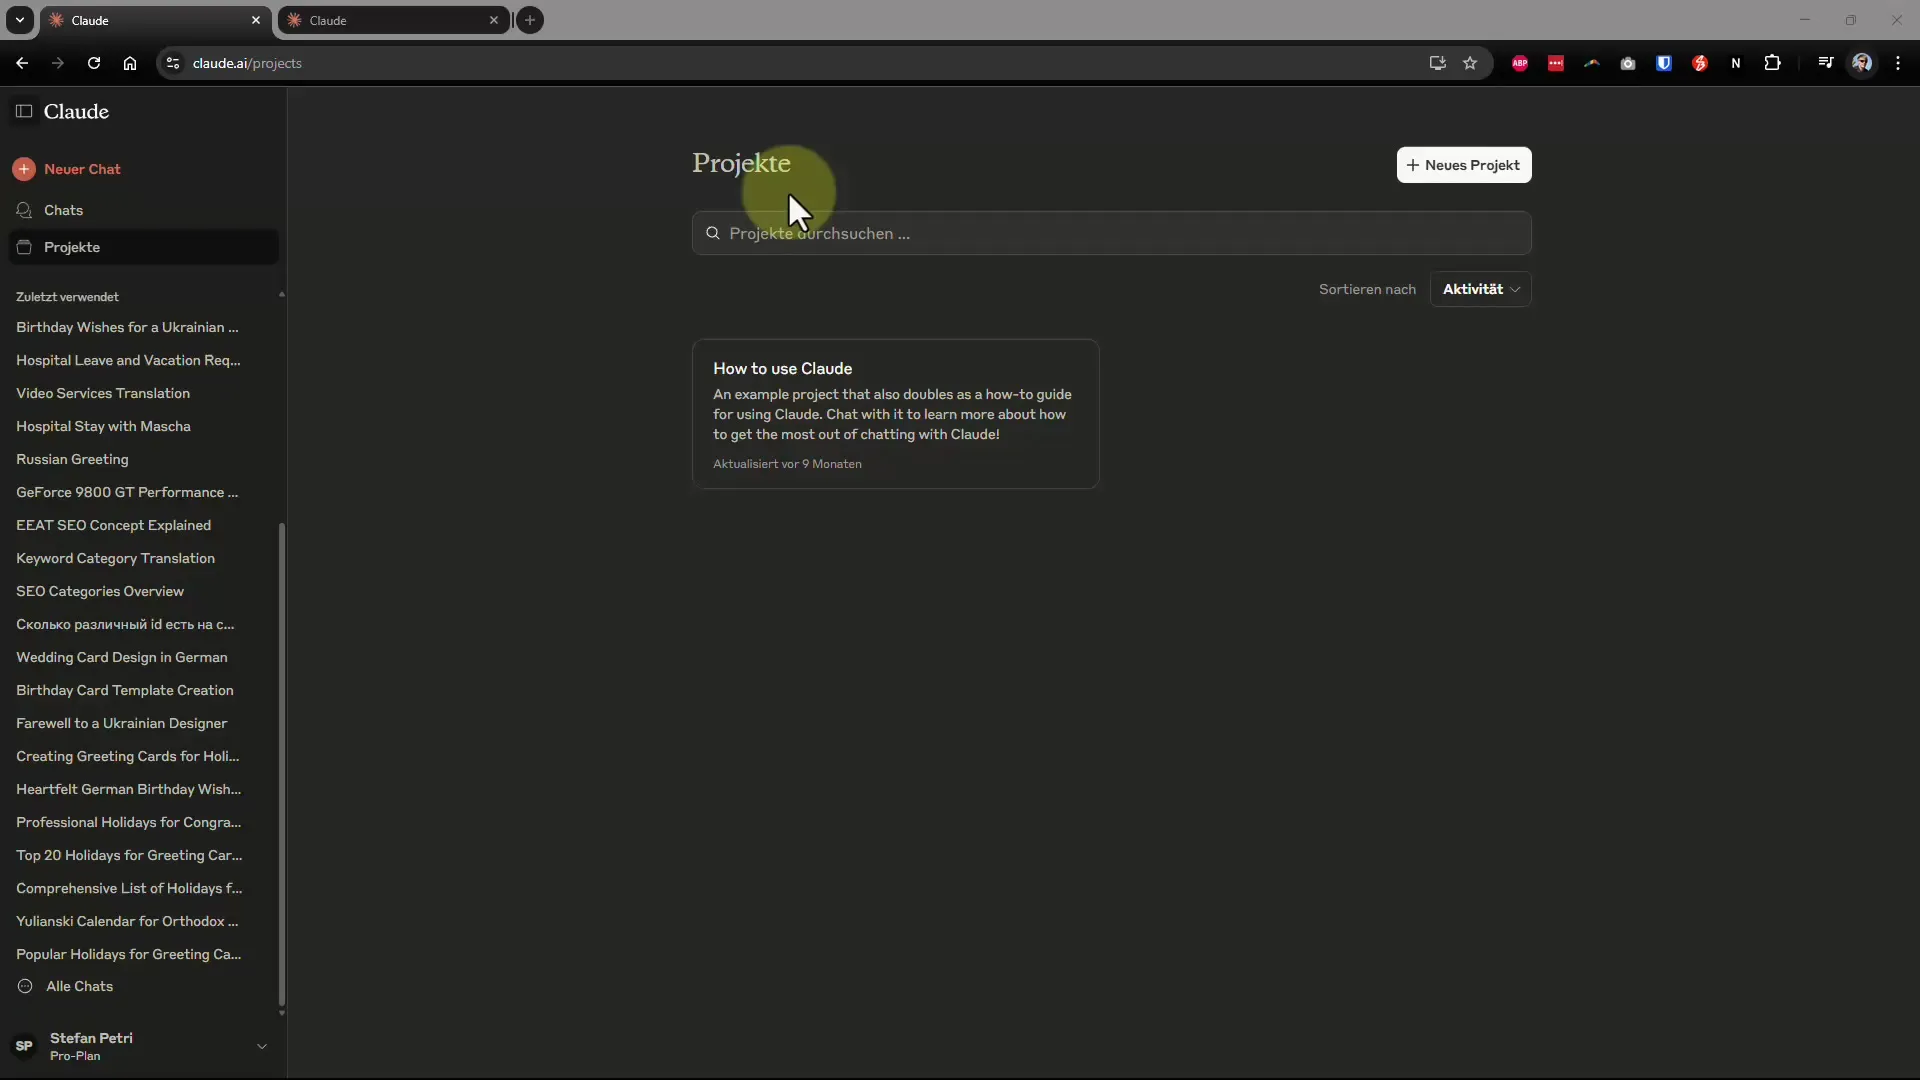Screen dimensions: 1920x1080
Task: Open Hospital Stay with Mascha chat
Action: 103,426
